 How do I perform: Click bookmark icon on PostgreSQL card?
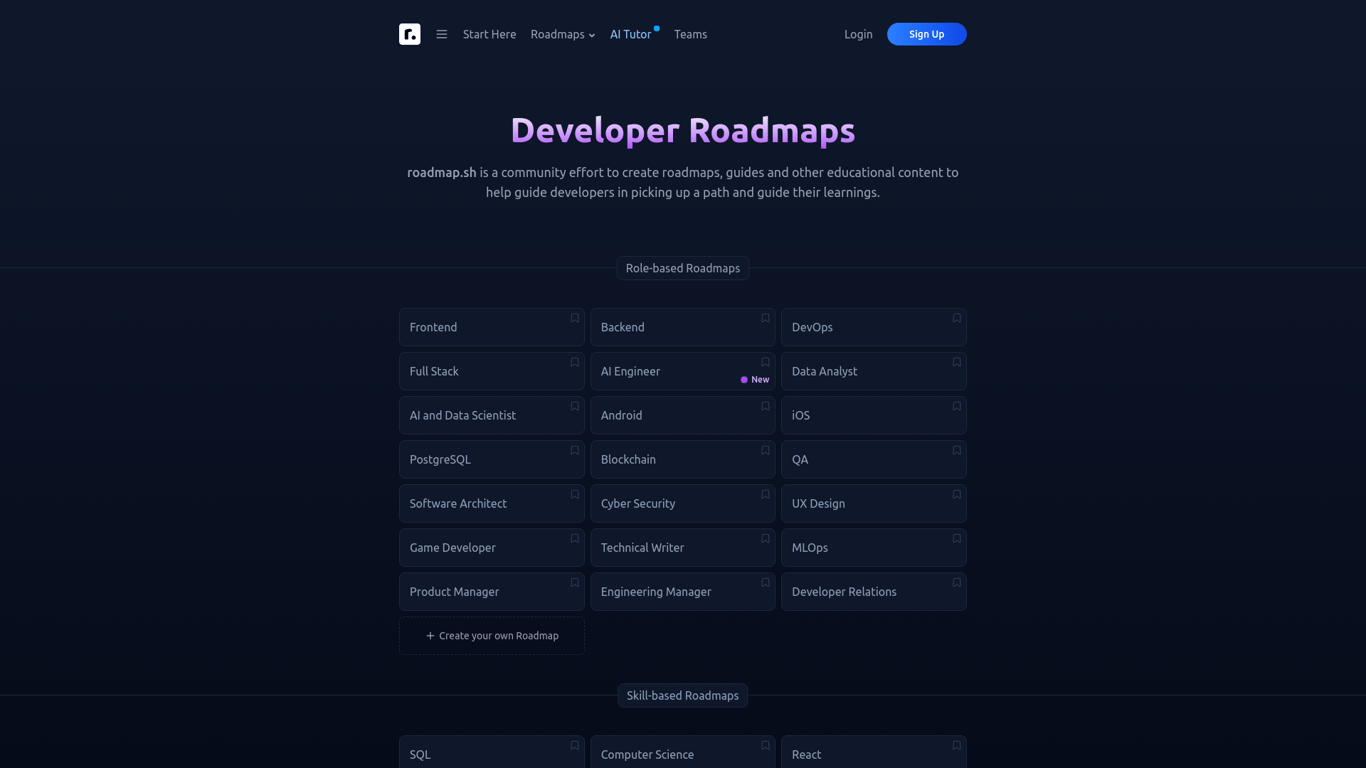point(575,450)
